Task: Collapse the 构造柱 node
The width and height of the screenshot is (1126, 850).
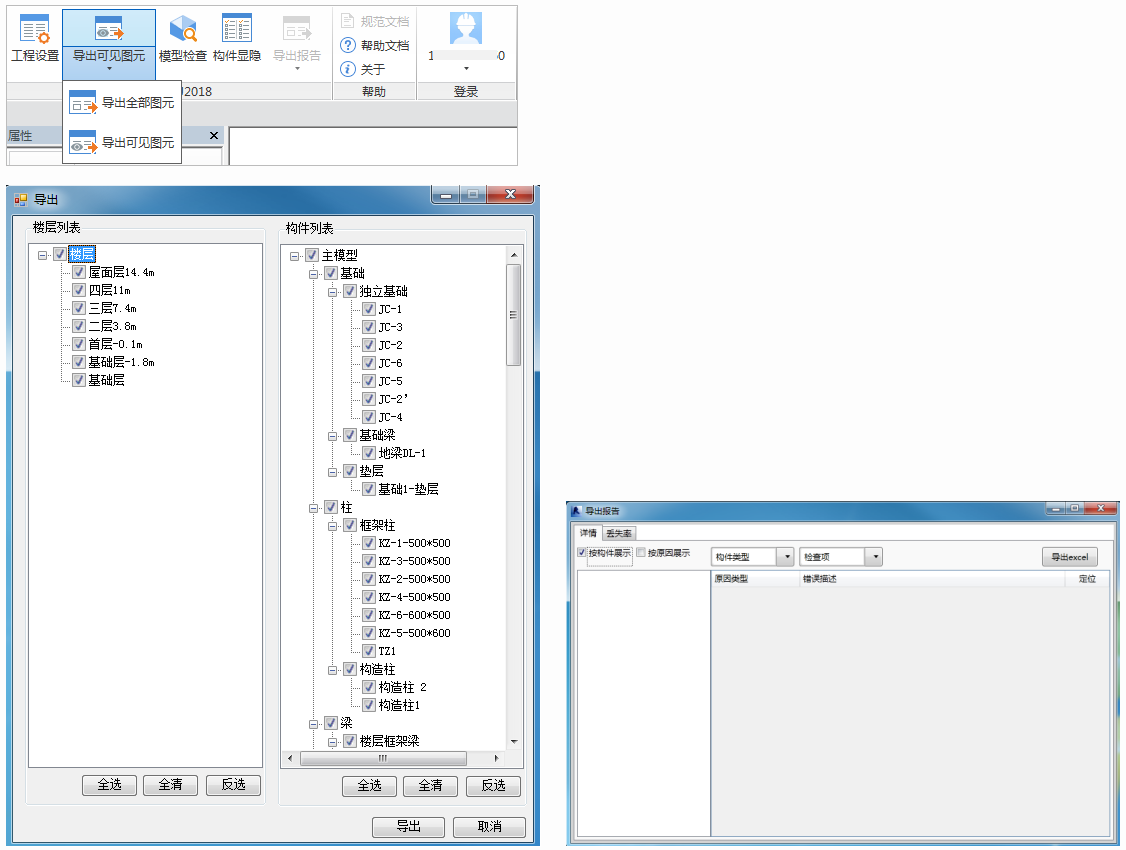Action: (x=332, y=670)
